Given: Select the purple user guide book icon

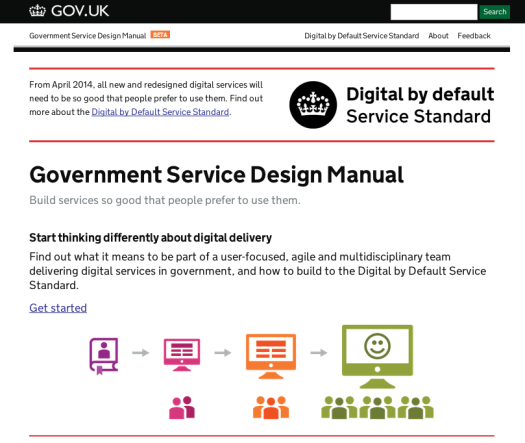Looking at the screenshot, I should (104, 356).
